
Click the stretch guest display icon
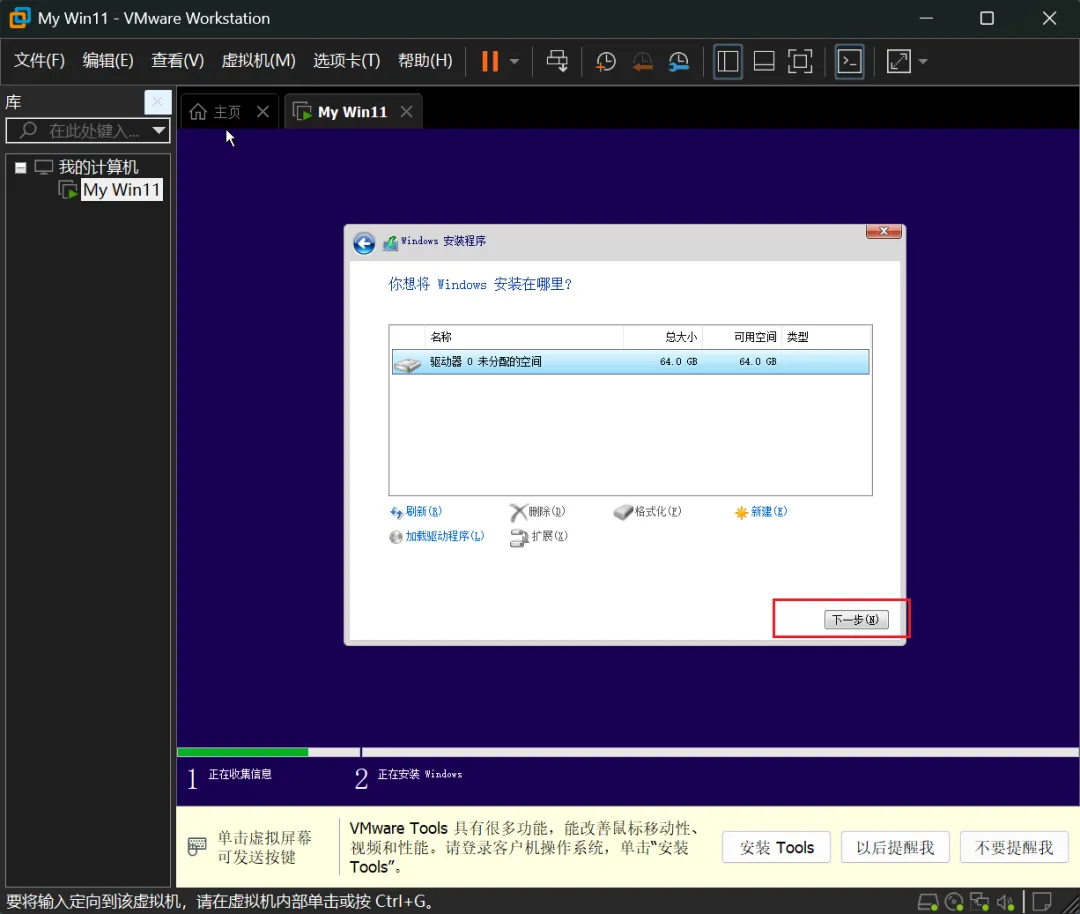[899, 61]
